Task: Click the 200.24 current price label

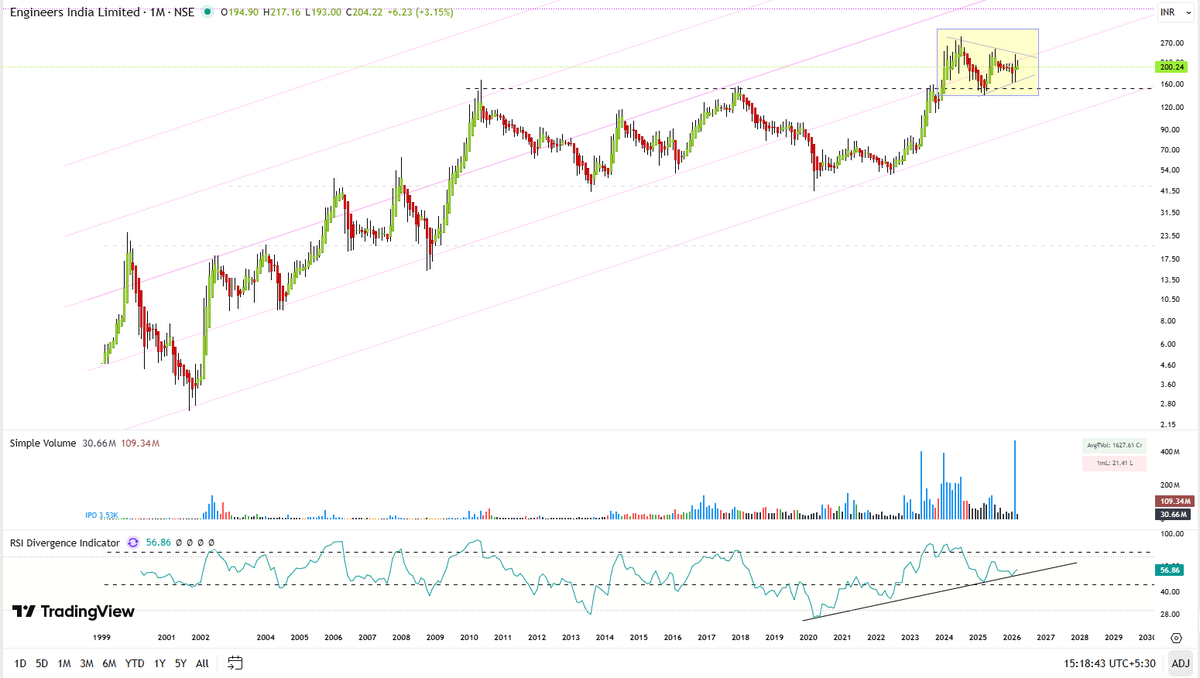Action: tap(1169, 66)
